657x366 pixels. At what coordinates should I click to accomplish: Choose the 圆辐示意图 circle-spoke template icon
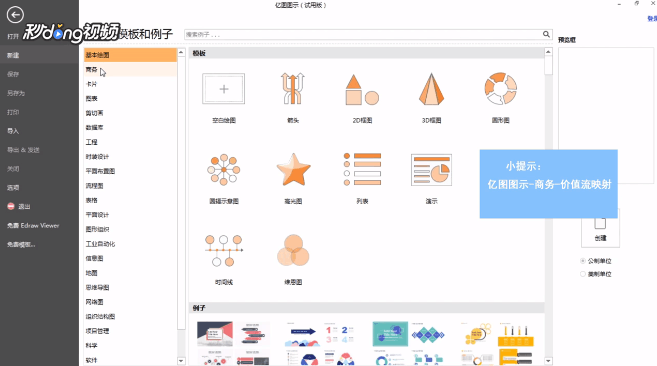pos(224,170)
